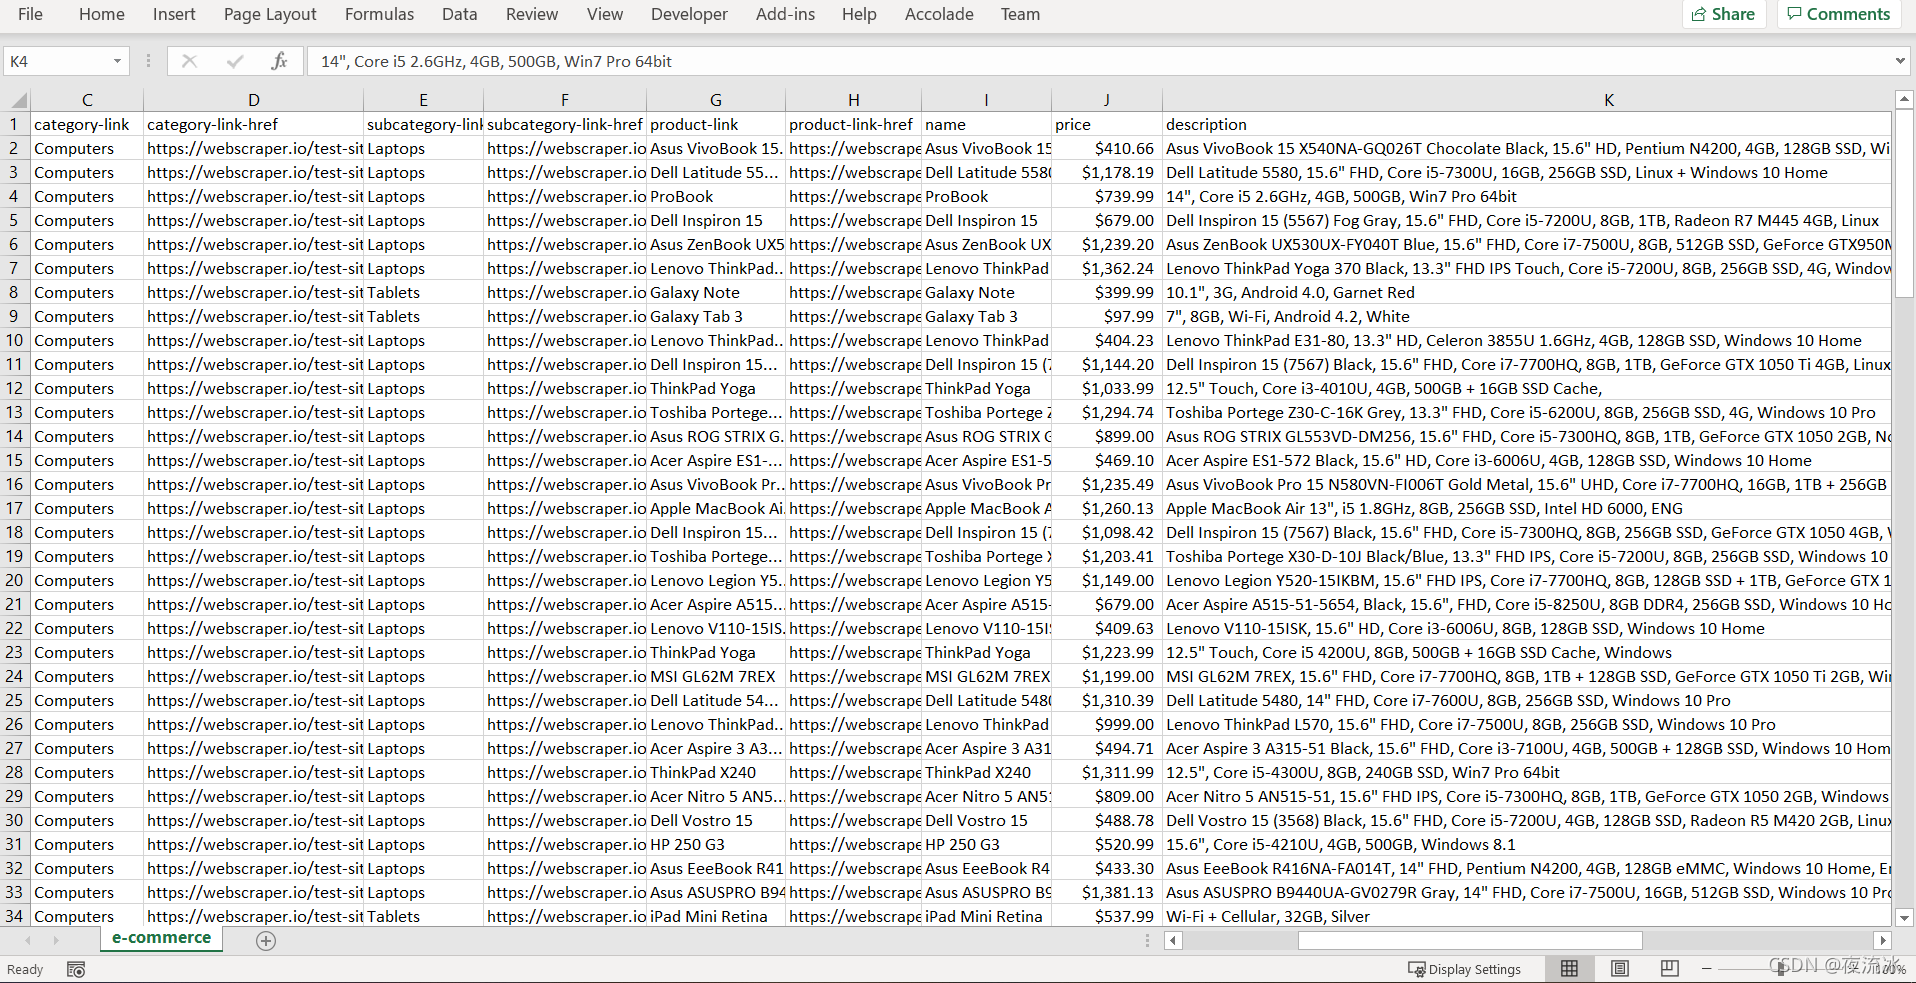Click the vertical scrollbar thumb

[x=1904, y=204]
